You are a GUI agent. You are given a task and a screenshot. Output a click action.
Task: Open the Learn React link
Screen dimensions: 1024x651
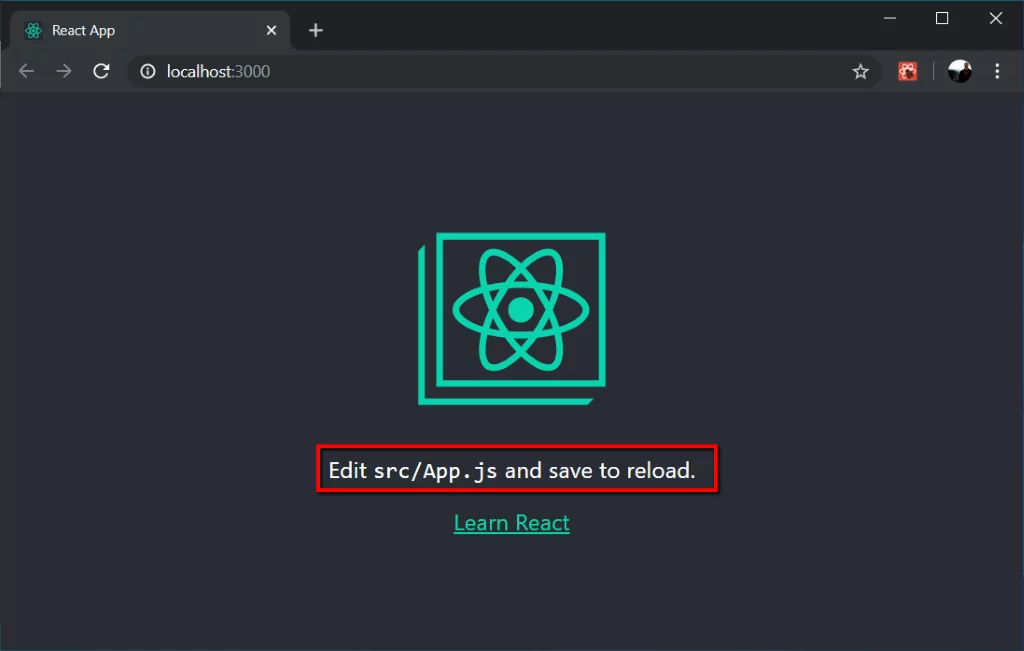pyautogui.click(x=511, y=523)
